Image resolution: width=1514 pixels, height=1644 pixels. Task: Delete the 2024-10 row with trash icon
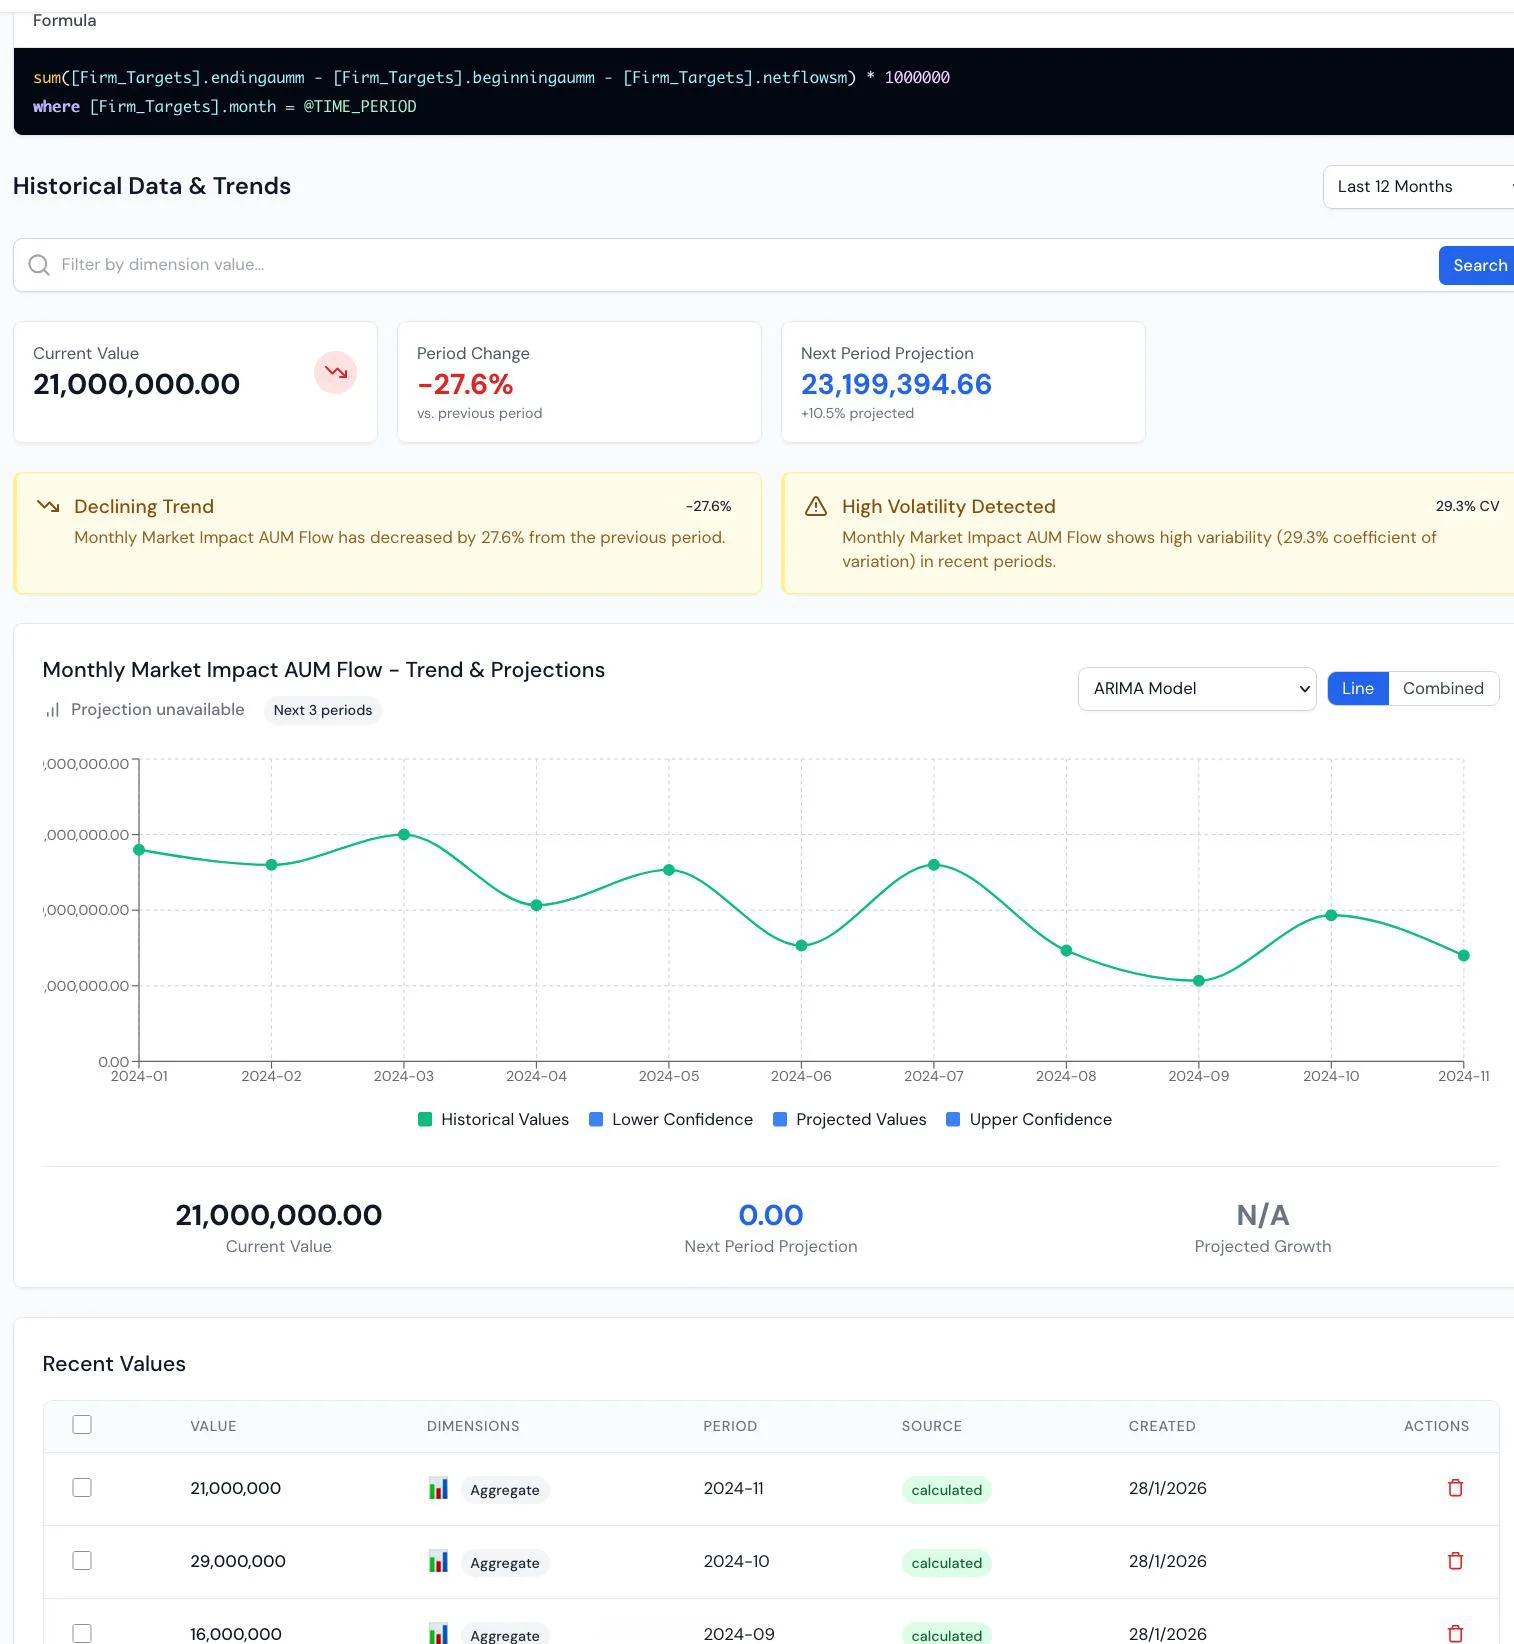tap(1455, 1561)
